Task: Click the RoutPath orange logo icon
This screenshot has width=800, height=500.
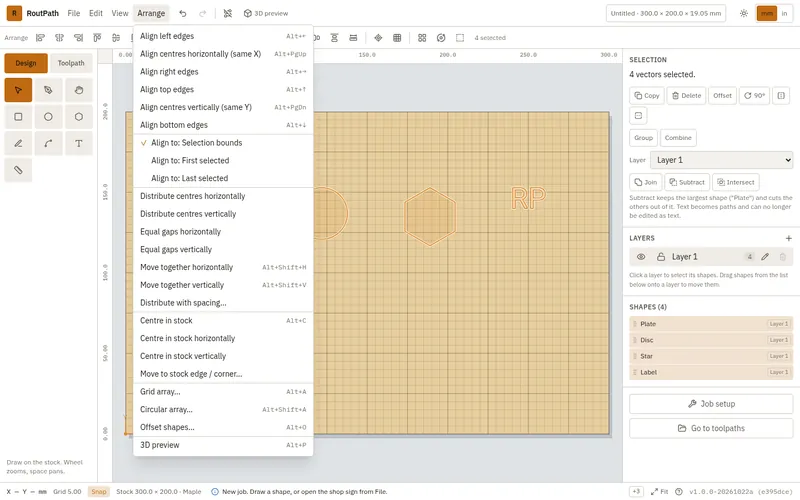Action: 14,13
